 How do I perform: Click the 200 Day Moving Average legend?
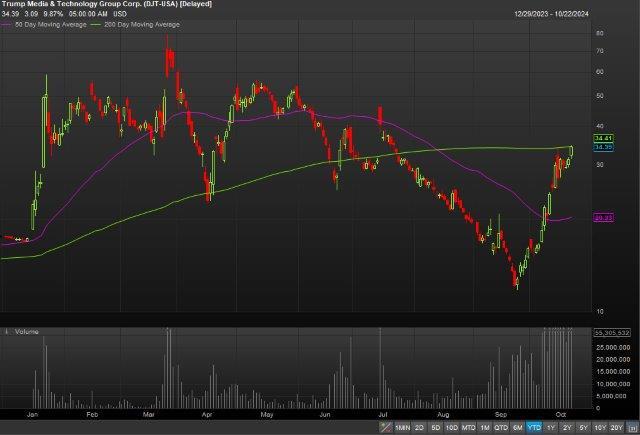[136, 24]
